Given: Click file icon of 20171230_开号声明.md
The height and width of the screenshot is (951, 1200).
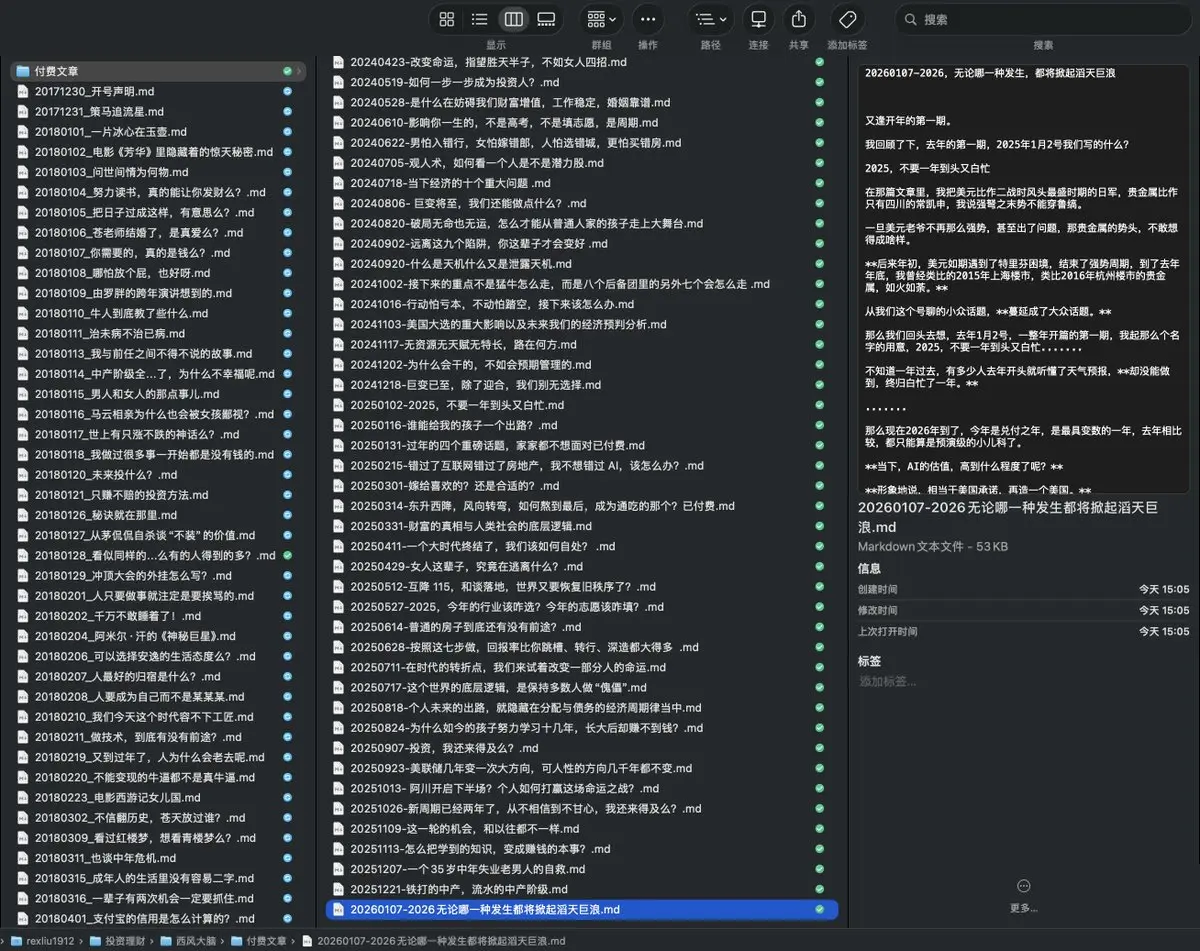Looking at the screenshot, I should point(22,91).
